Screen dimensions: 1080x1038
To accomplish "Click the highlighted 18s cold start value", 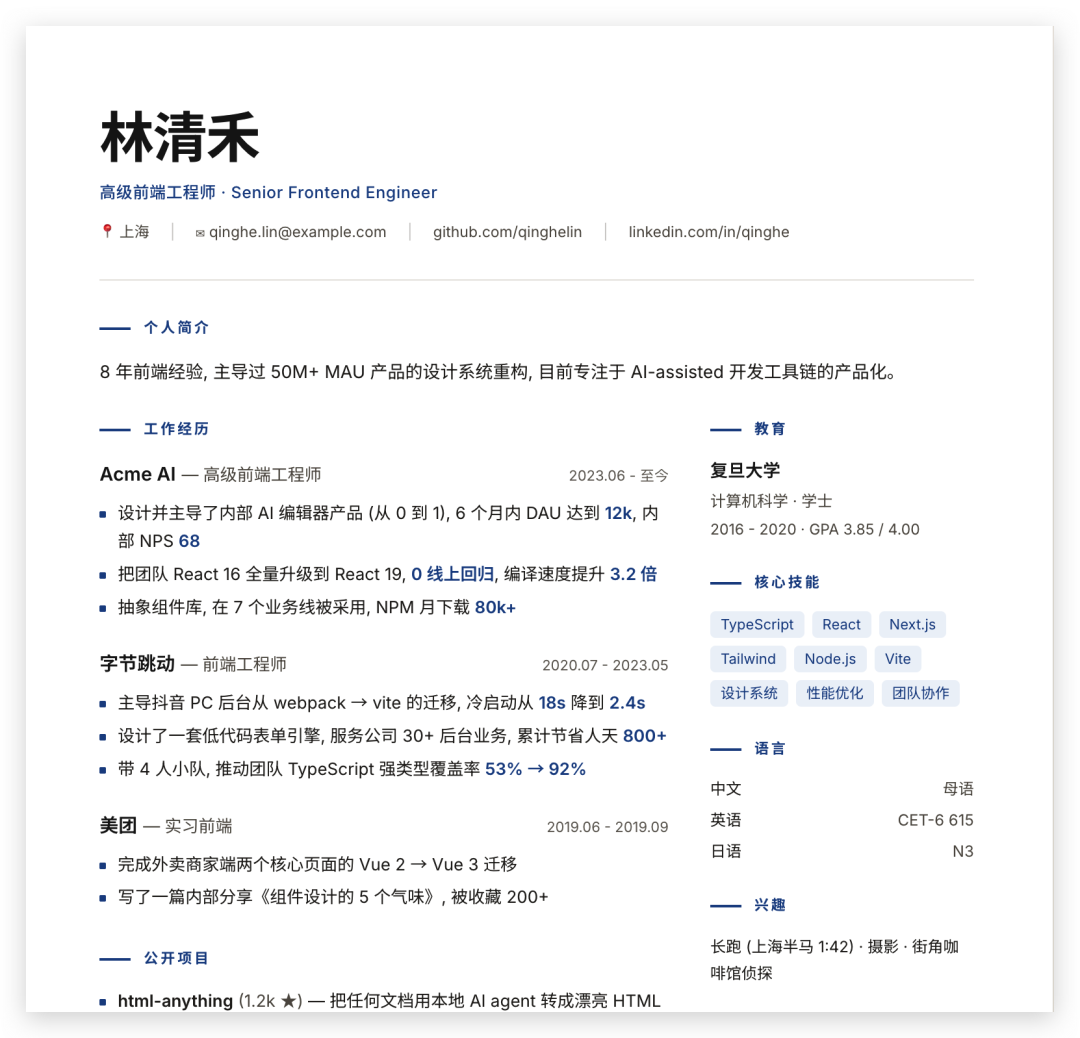I will point(552,703).
